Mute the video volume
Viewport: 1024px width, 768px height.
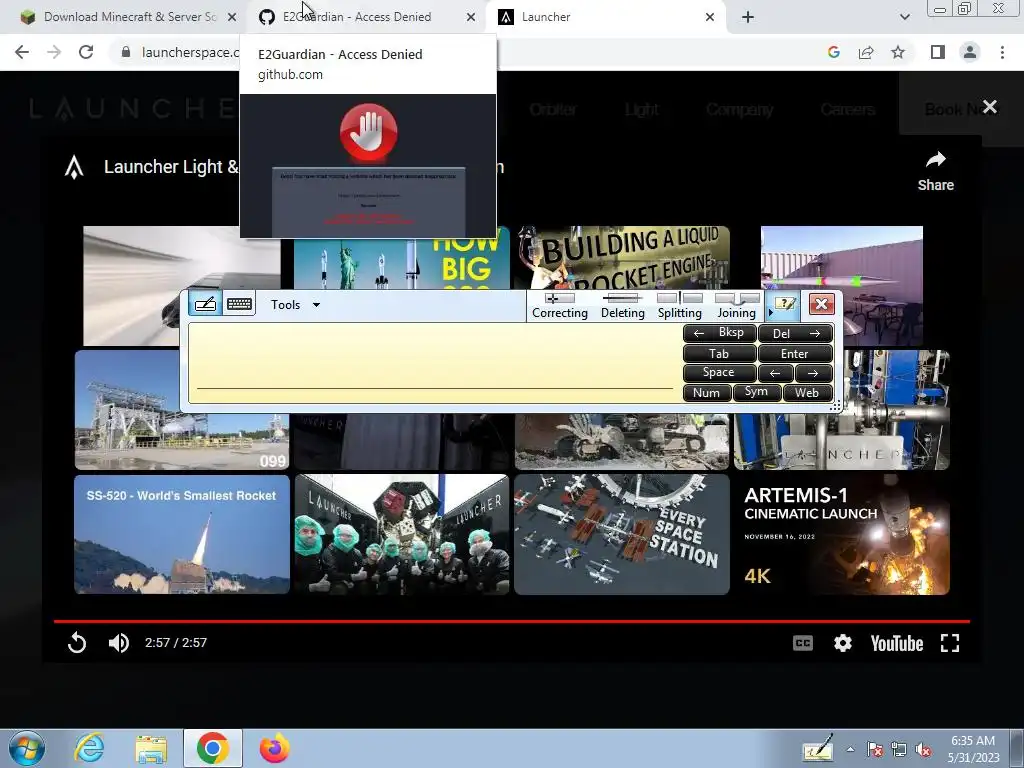point(118,643)
